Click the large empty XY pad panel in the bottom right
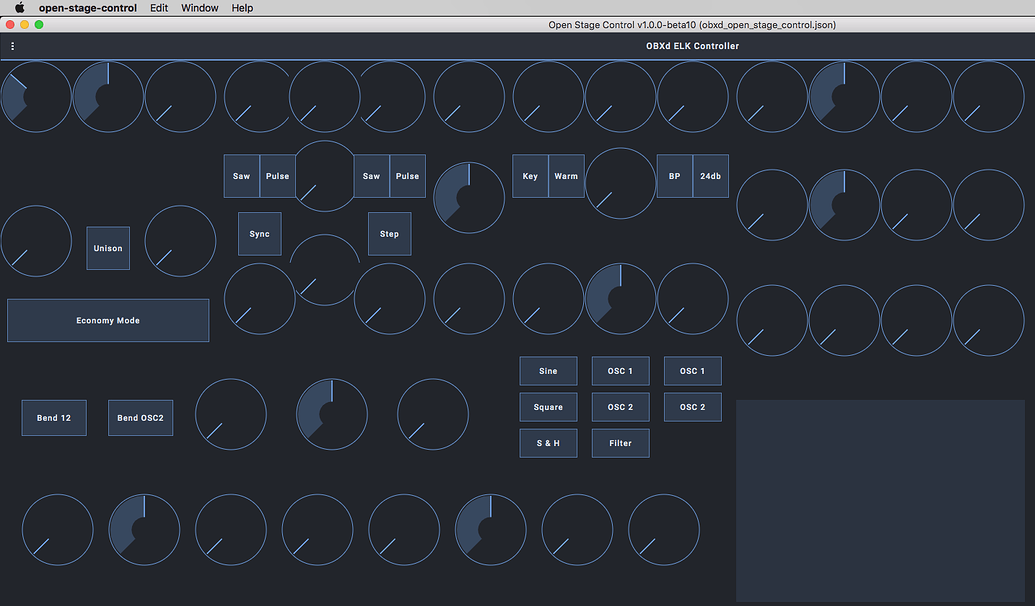 [881, 500]
